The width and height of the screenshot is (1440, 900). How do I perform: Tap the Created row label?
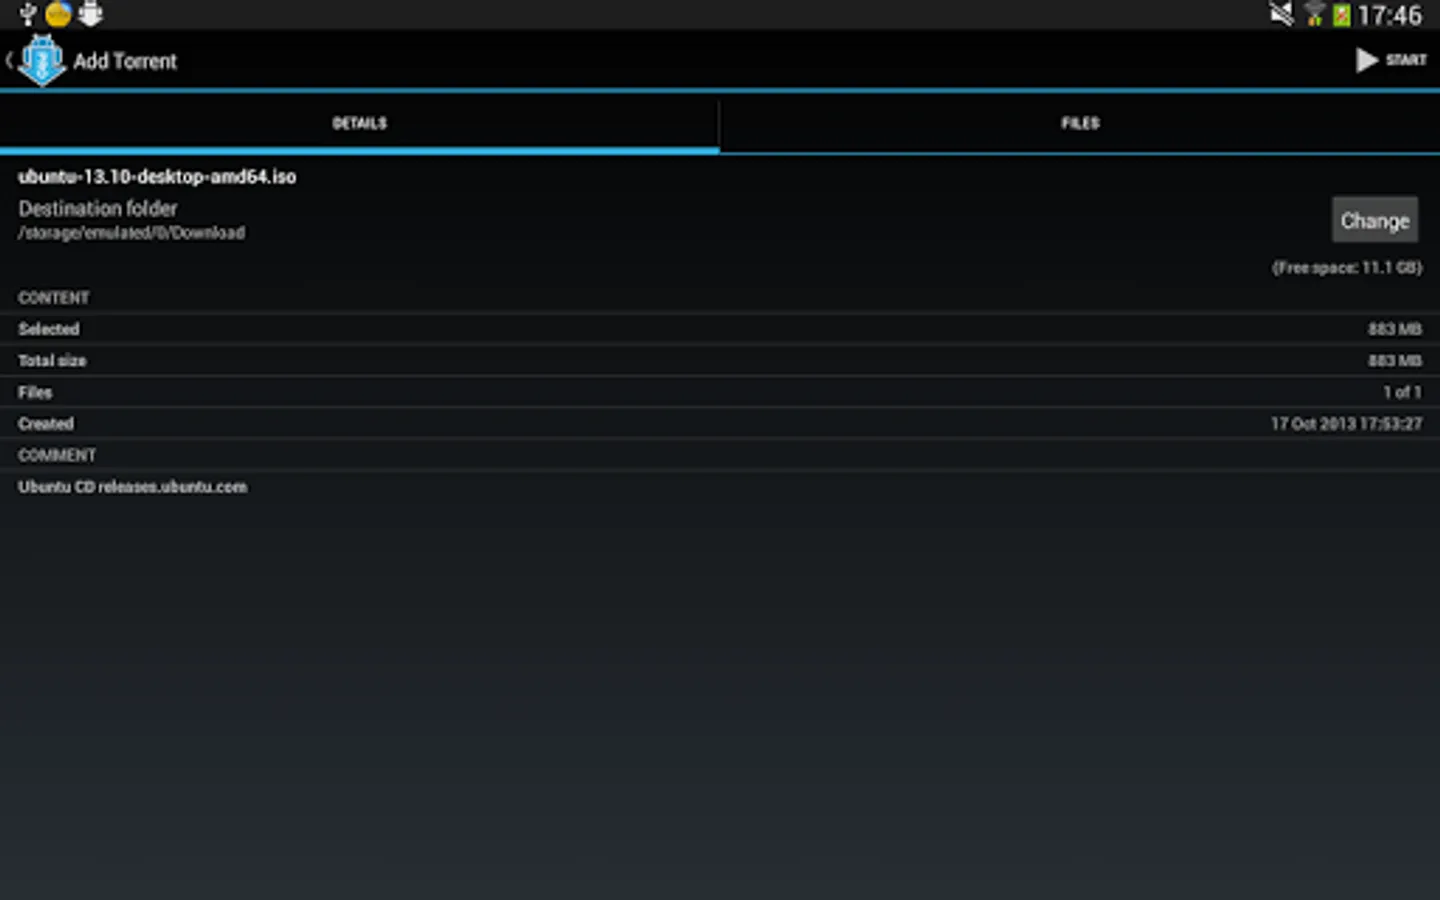click(46, 424)
